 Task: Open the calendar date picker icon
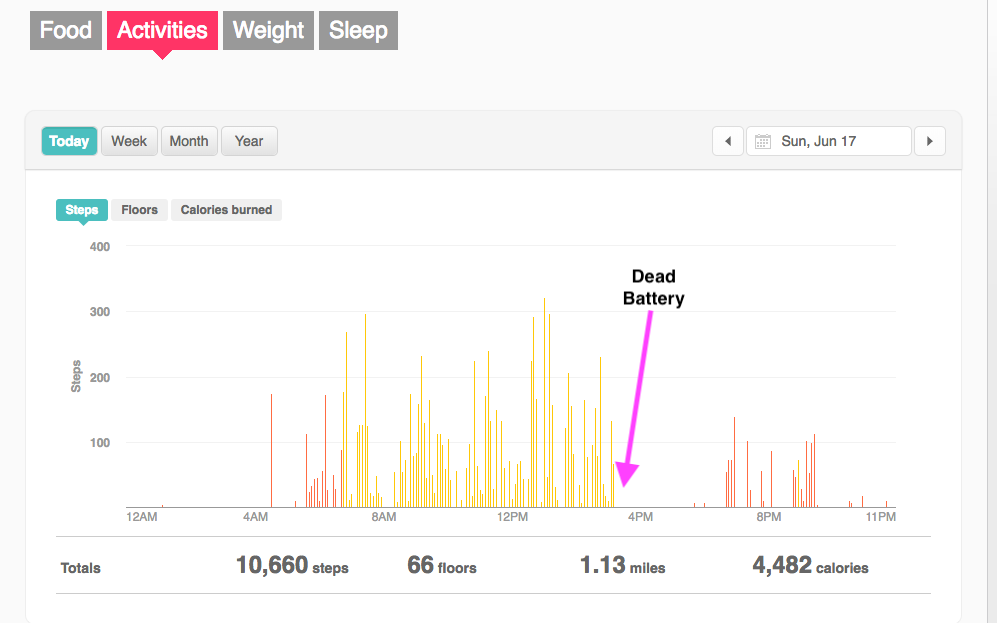pyautogui.click(x=763, y=141)
